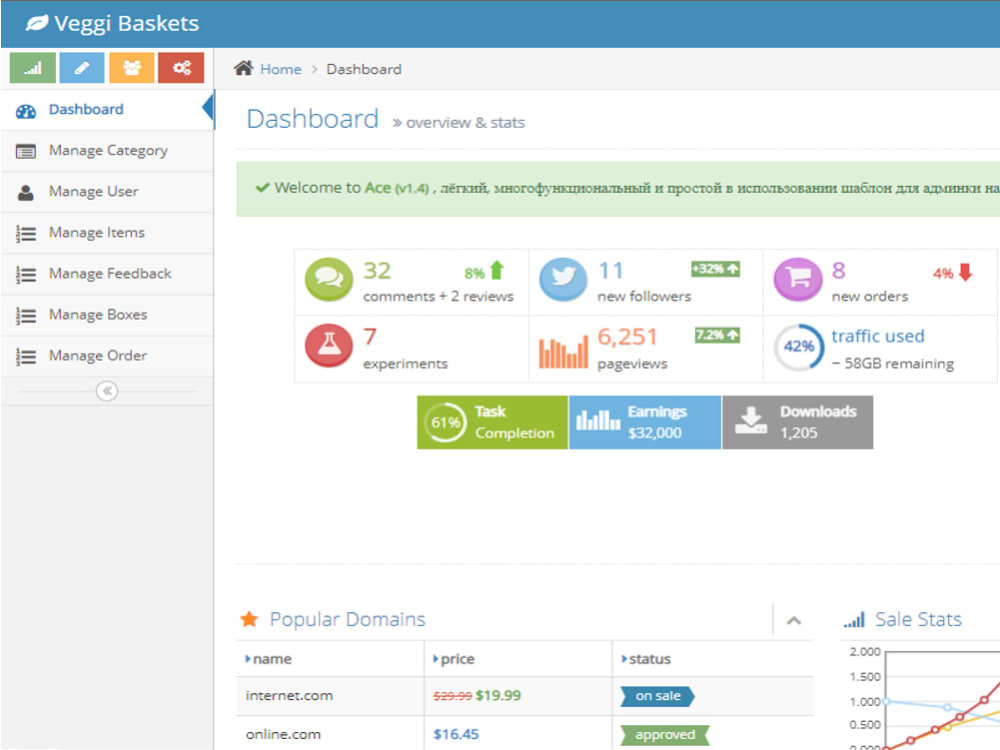Click the Manage Order list icon
The image size is (1000, 750).
click(x=26, y=356)
